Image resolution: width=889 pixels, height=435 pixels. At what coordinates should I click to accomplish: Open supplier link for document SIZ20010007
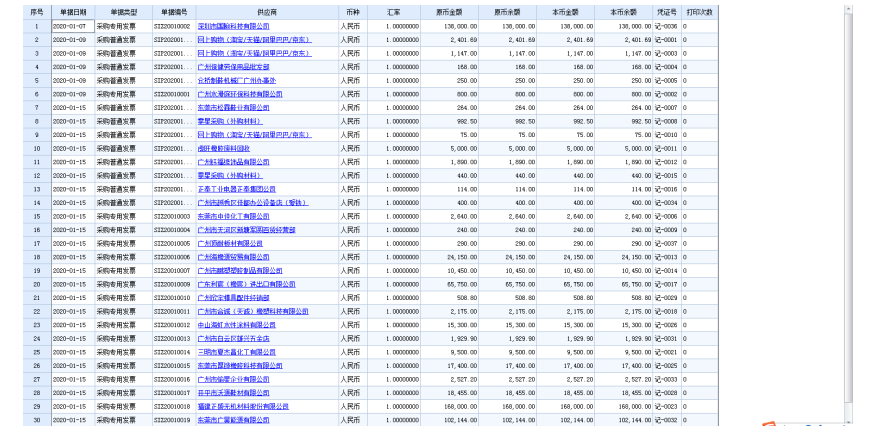tap(240, 271)
